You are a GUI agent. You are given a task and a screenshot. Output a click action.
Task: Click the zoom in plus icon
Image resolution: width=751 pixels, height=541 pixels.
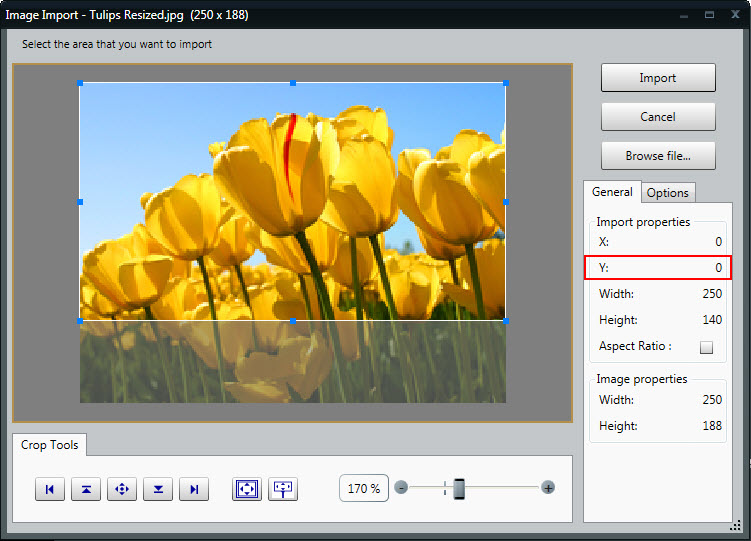tap(548, 487)
